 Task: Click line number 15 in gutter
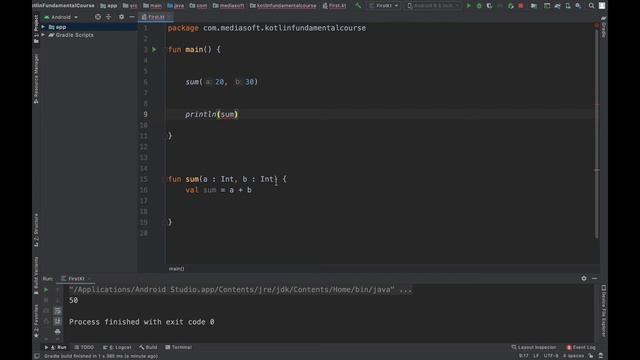(x=144, y=179)
